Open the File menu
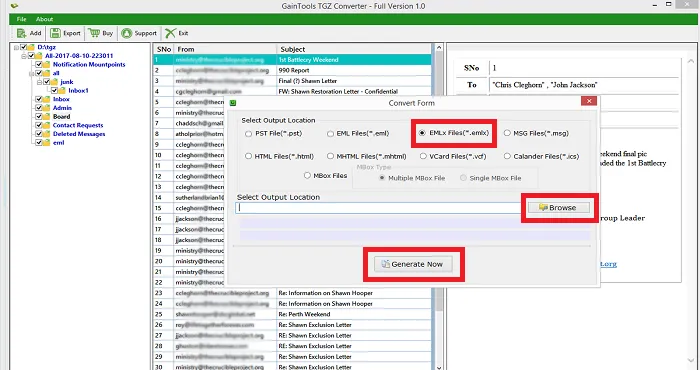The height and width of the screenshot is (370, 700). tap(21, 19)
